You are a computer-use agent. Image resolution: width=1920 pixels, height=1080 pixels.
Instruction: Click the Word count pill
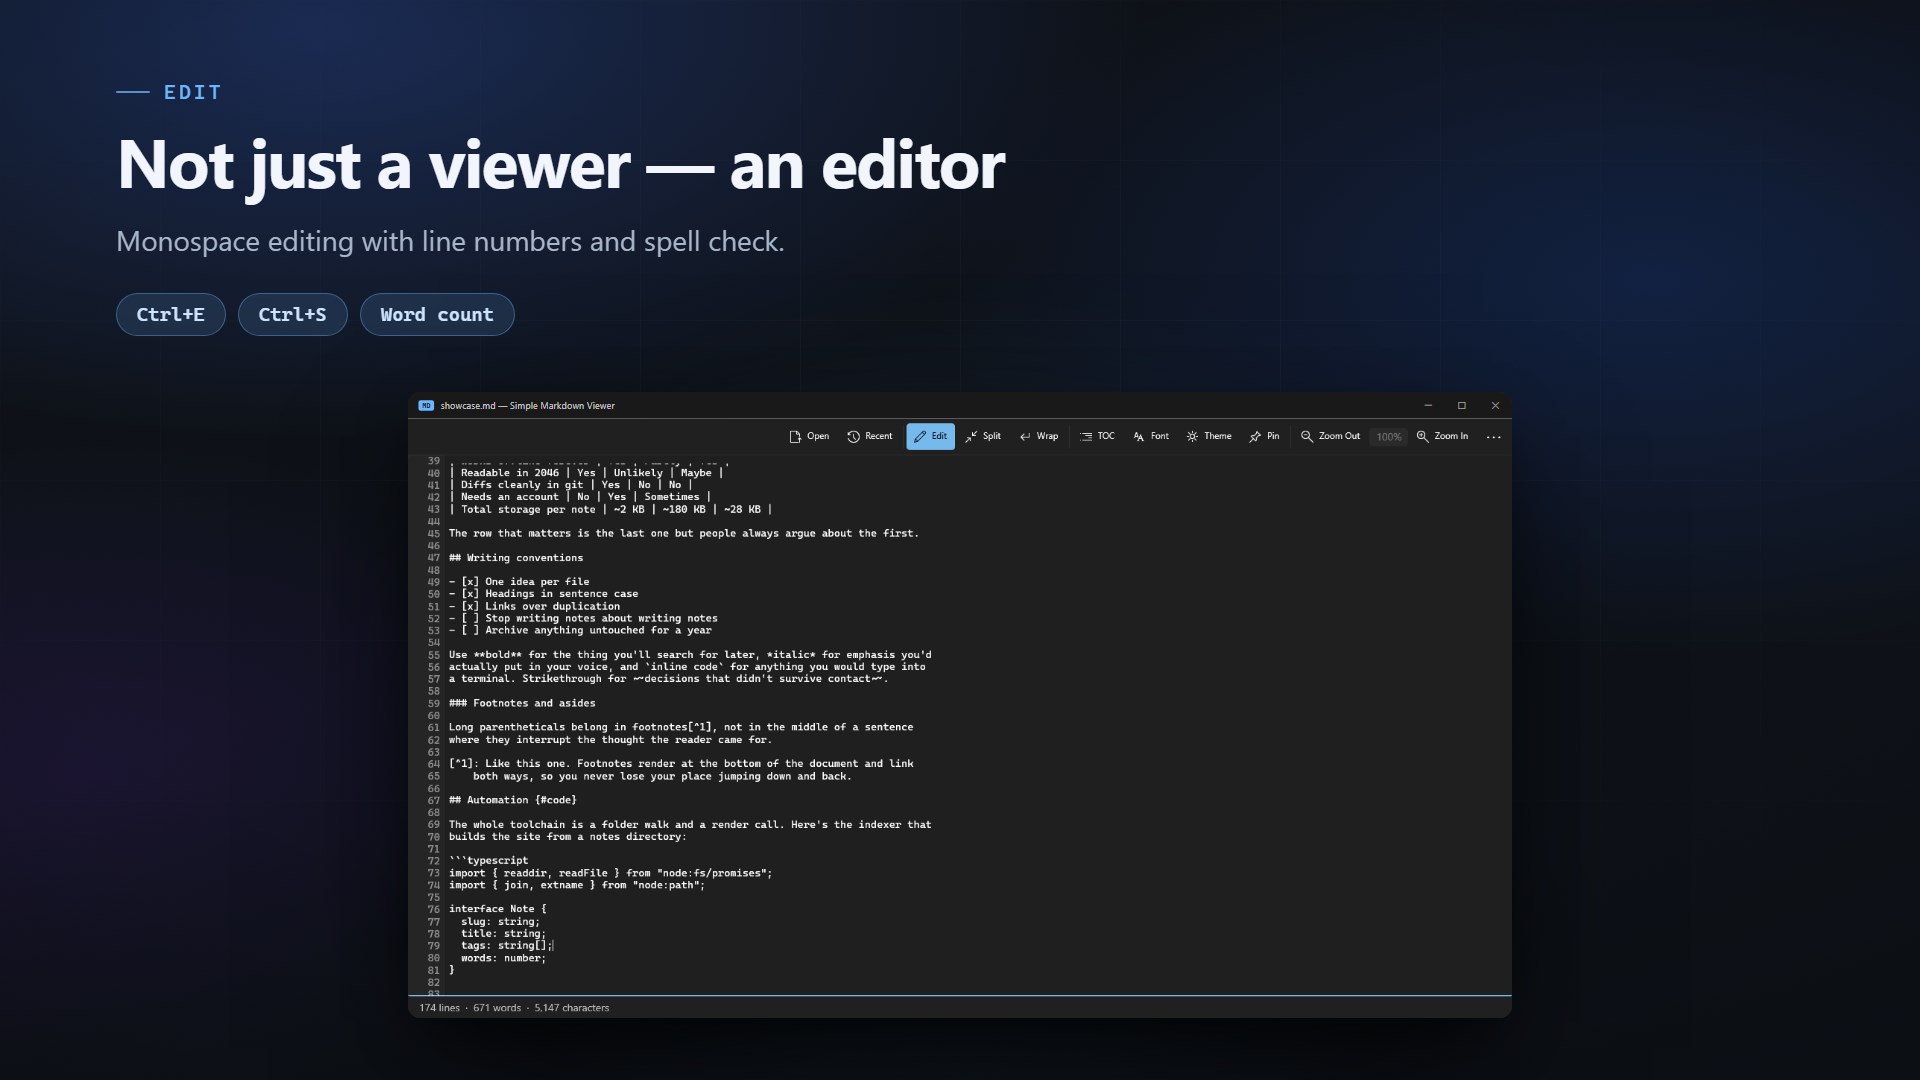point(437,315)
